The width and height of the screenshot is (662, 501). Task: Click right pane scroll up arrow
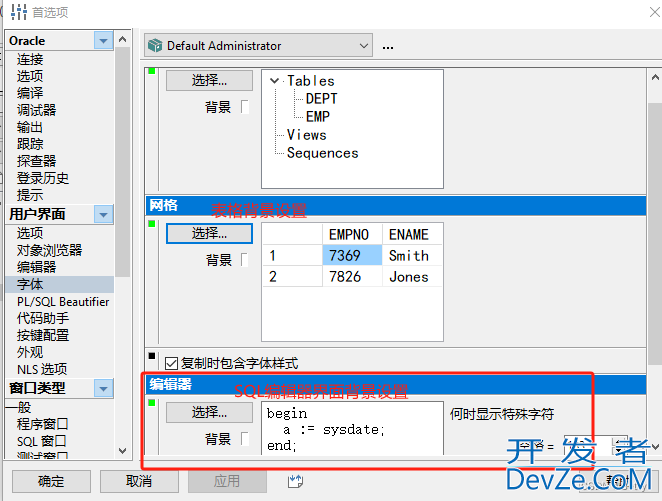[655, 77]
